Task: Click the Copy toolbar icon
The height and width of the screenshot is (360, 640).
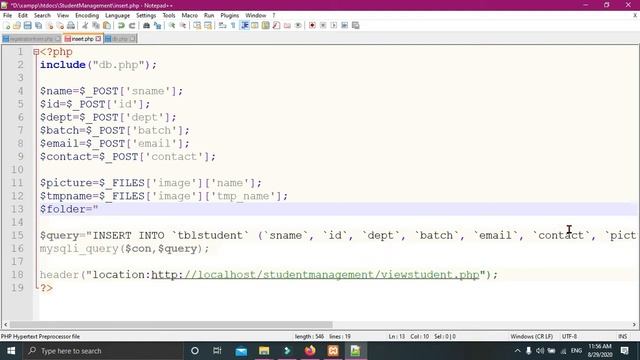Action: click(96, 25)
